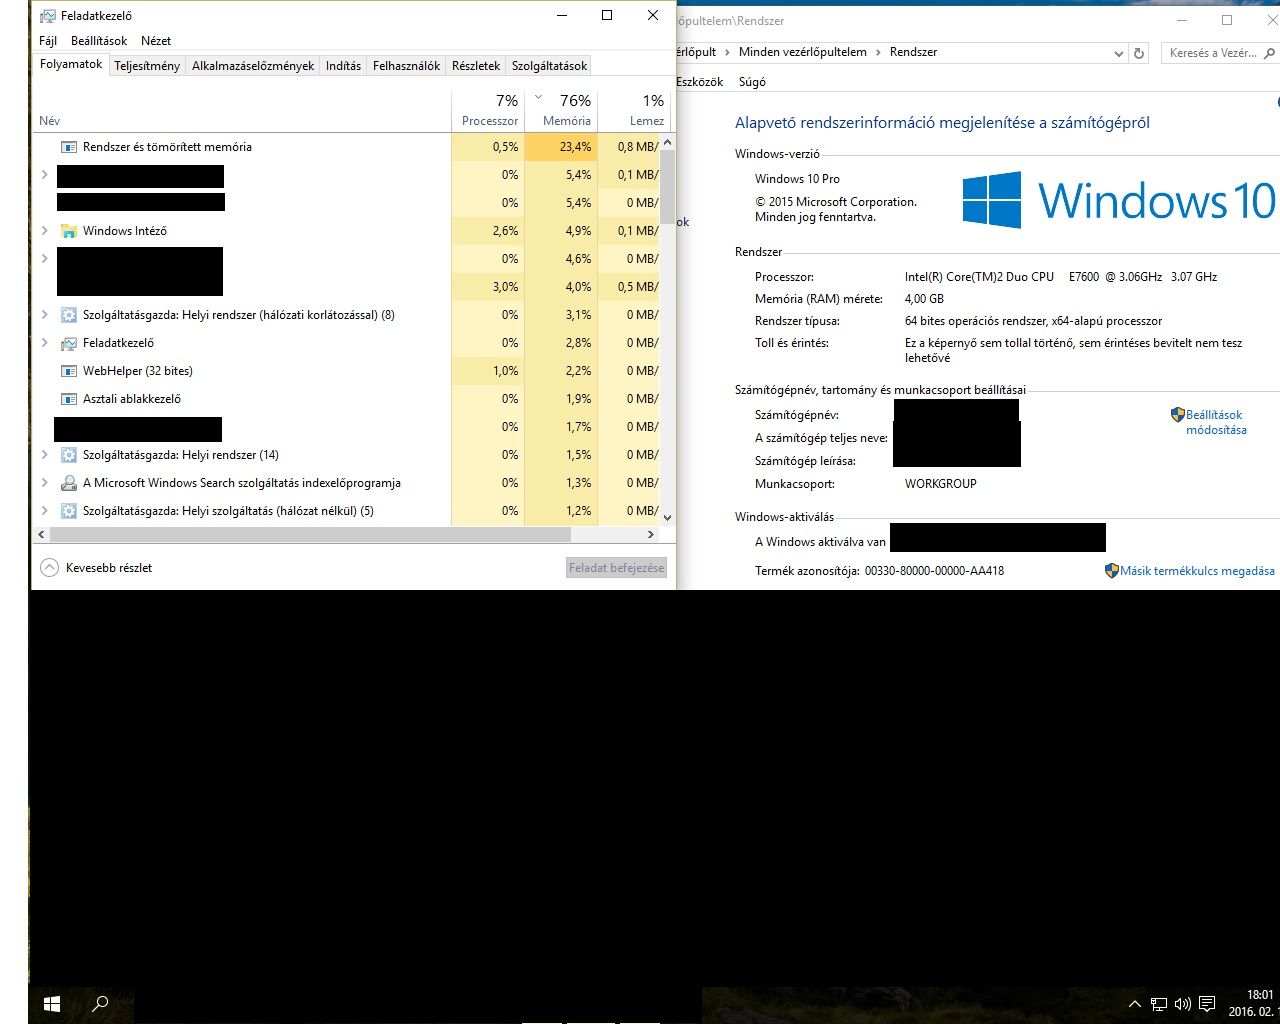Click shield icon beside Beállítások módosítása
Screen dimensions: 1280x1024
[1178, 414]
